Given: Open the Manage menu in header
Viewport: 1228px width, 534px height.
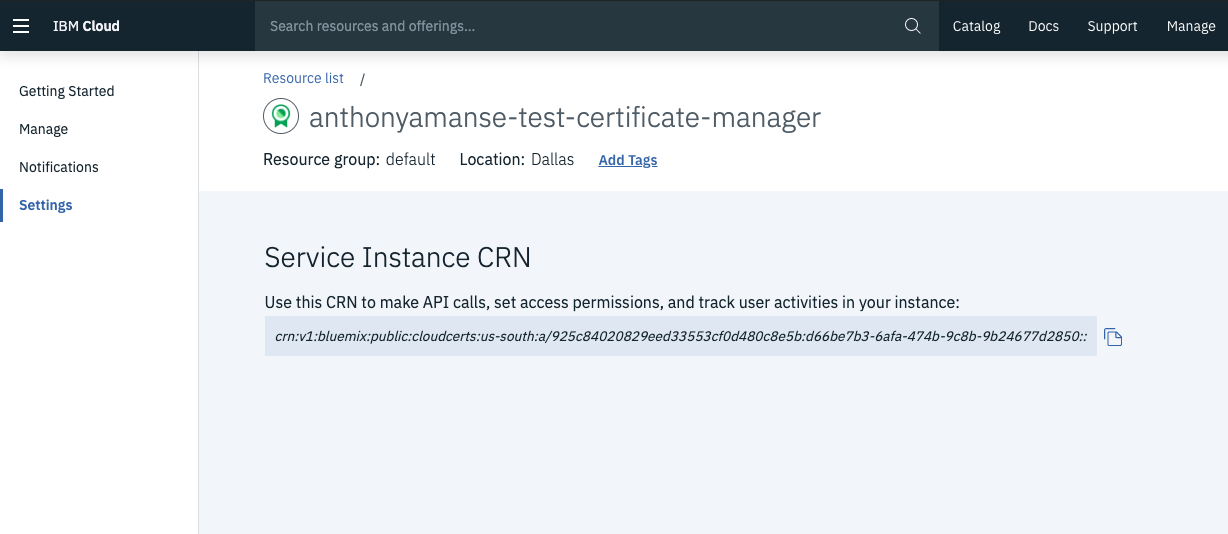Looking at the screenshot, I should coord(1190,26).
